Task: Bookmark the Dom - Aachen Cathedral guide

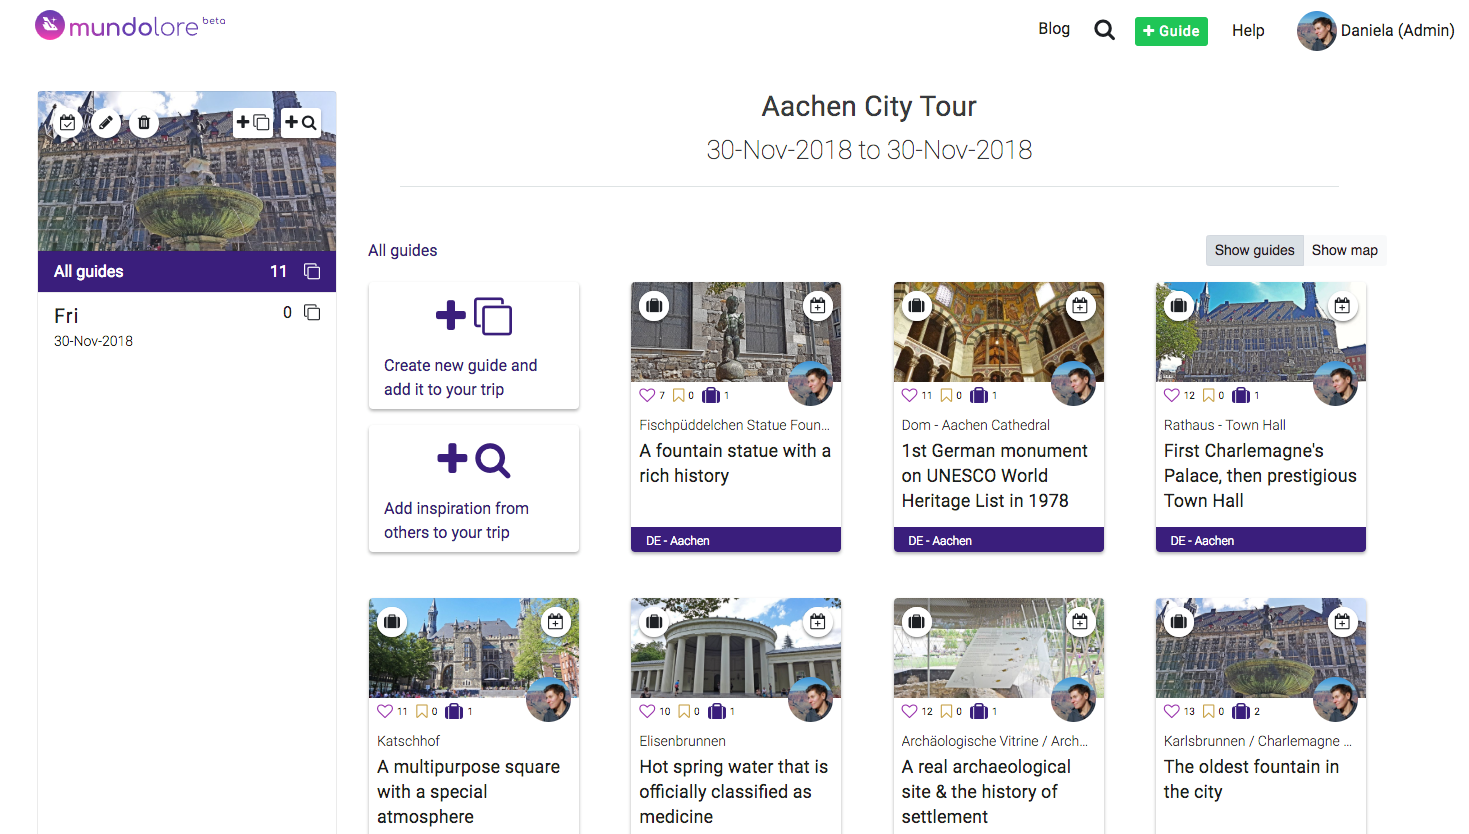Action: (946, 395)
